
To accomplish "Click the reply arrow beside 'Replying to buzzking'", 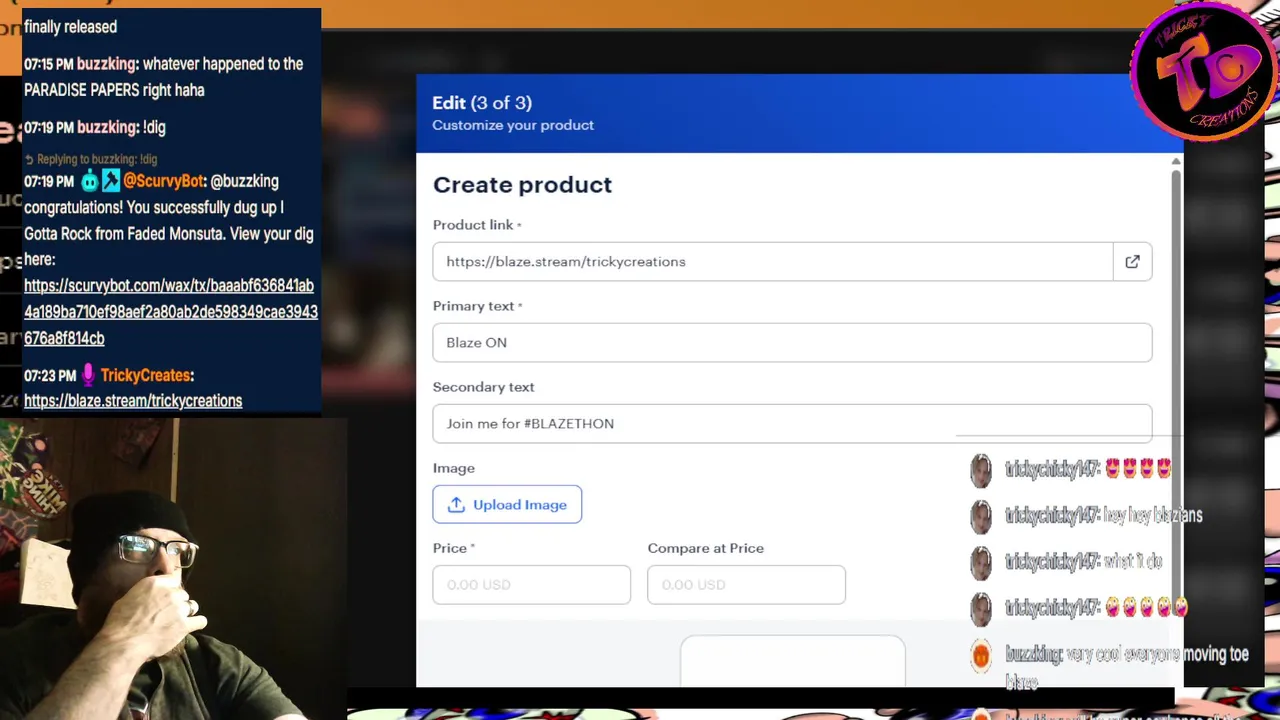I will [x=29, y=159].
